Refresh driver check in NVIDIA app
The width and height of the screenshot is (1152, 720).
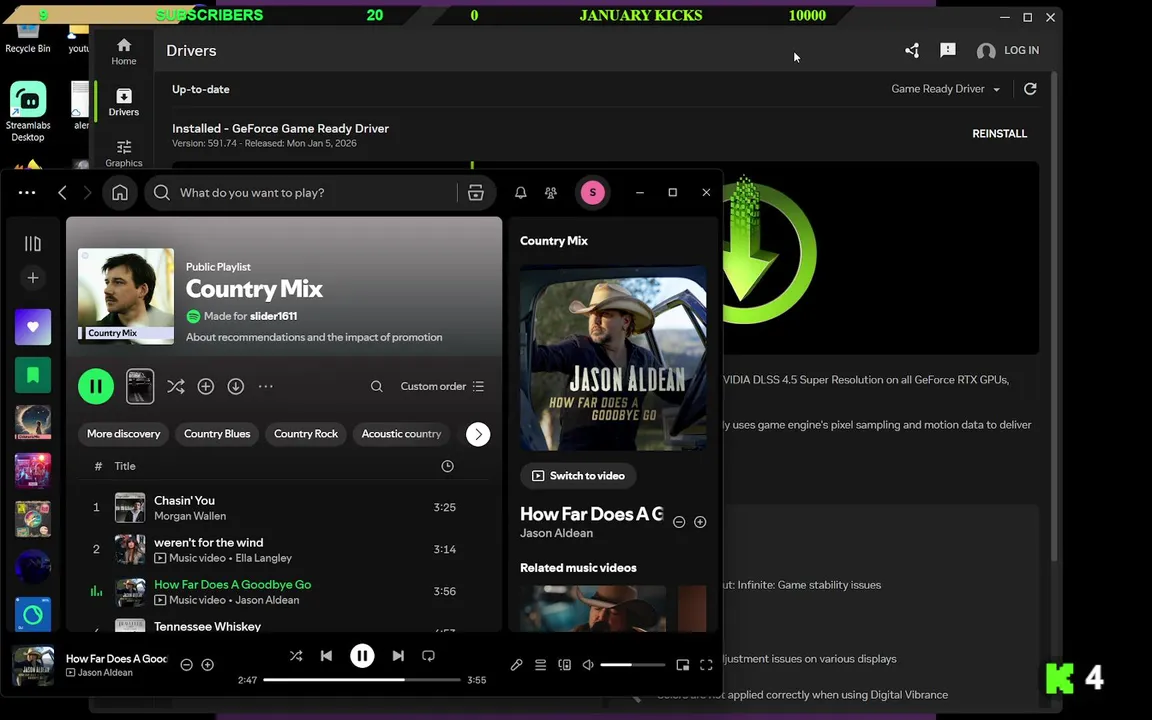pos(1030,89)
